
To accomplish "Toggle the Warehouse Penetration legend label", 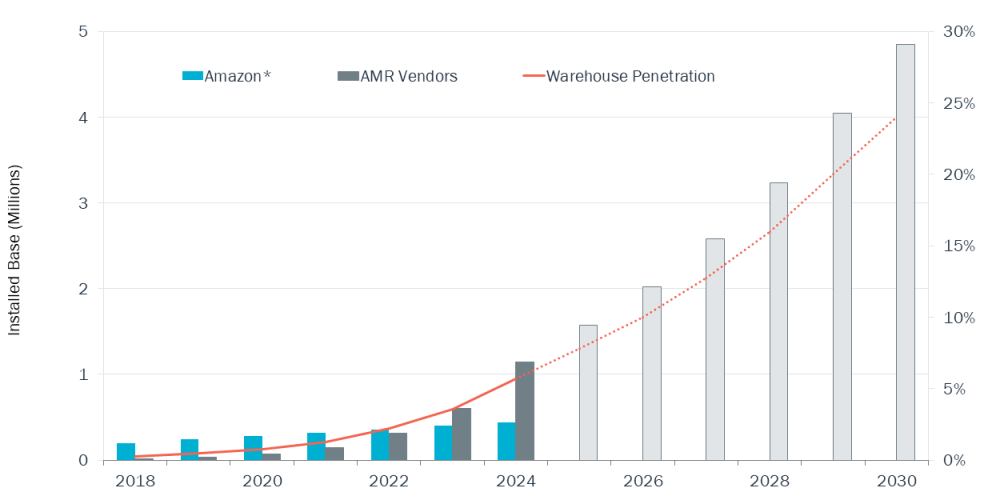I will [x=630, y=76].
